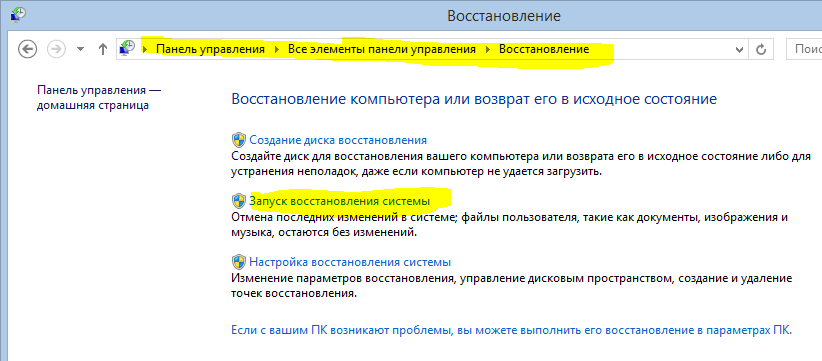
Task: Click text starting 'Отмена последних изменений в системе'
Action: pyautogui.click(x=510, y=225)
